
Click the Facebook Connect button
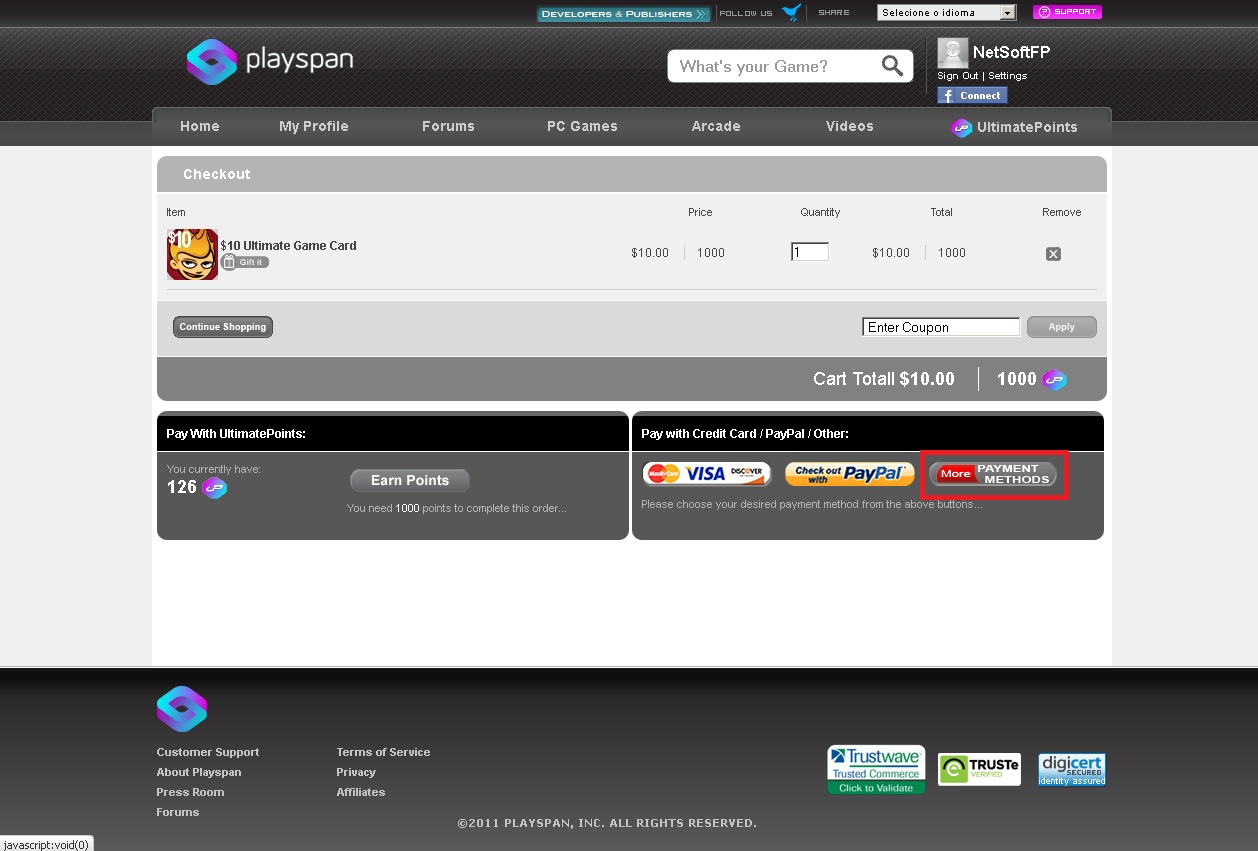coord(972,95)
